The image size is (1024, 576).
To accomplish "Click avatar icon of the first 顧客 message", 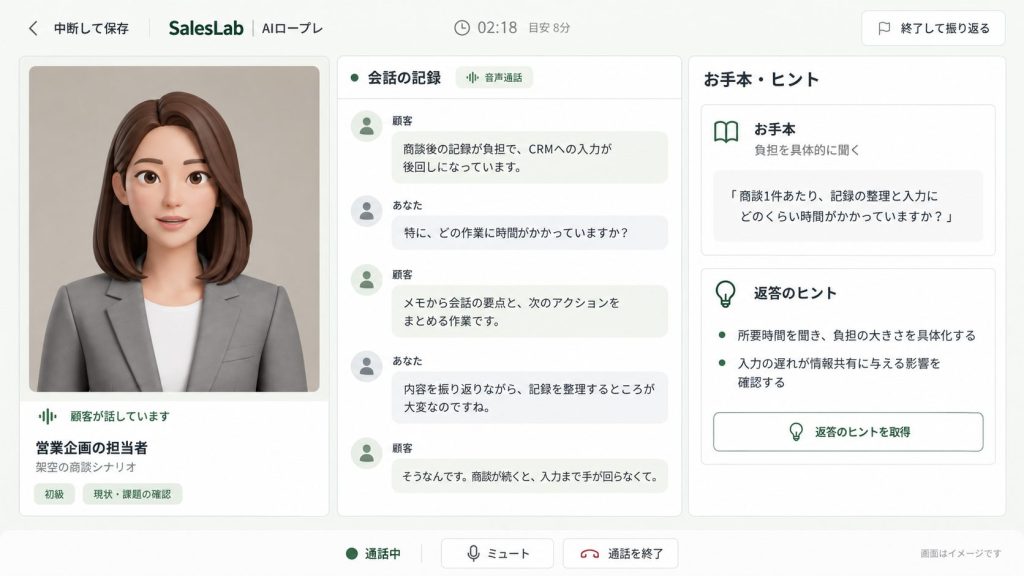I will (366, 126).
